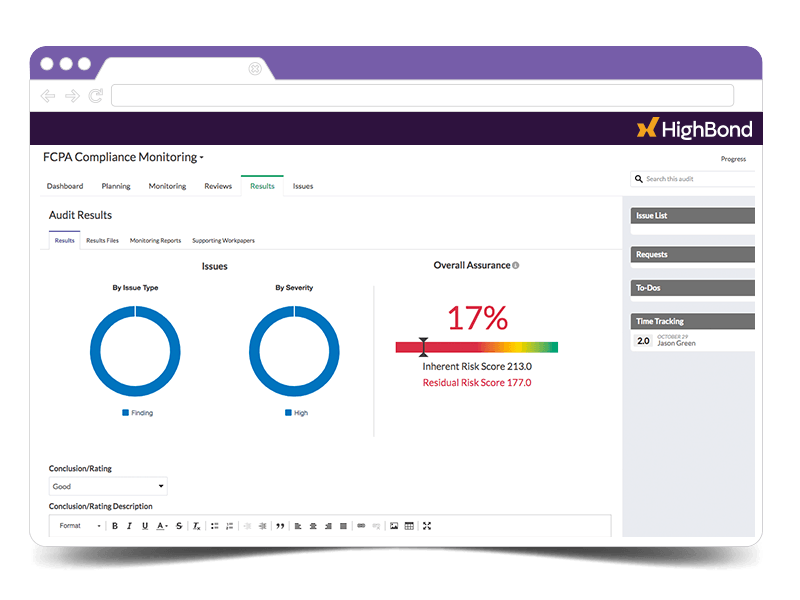Click the Progress link
This screenshot has width=800, height=600.
click(733, 159)
